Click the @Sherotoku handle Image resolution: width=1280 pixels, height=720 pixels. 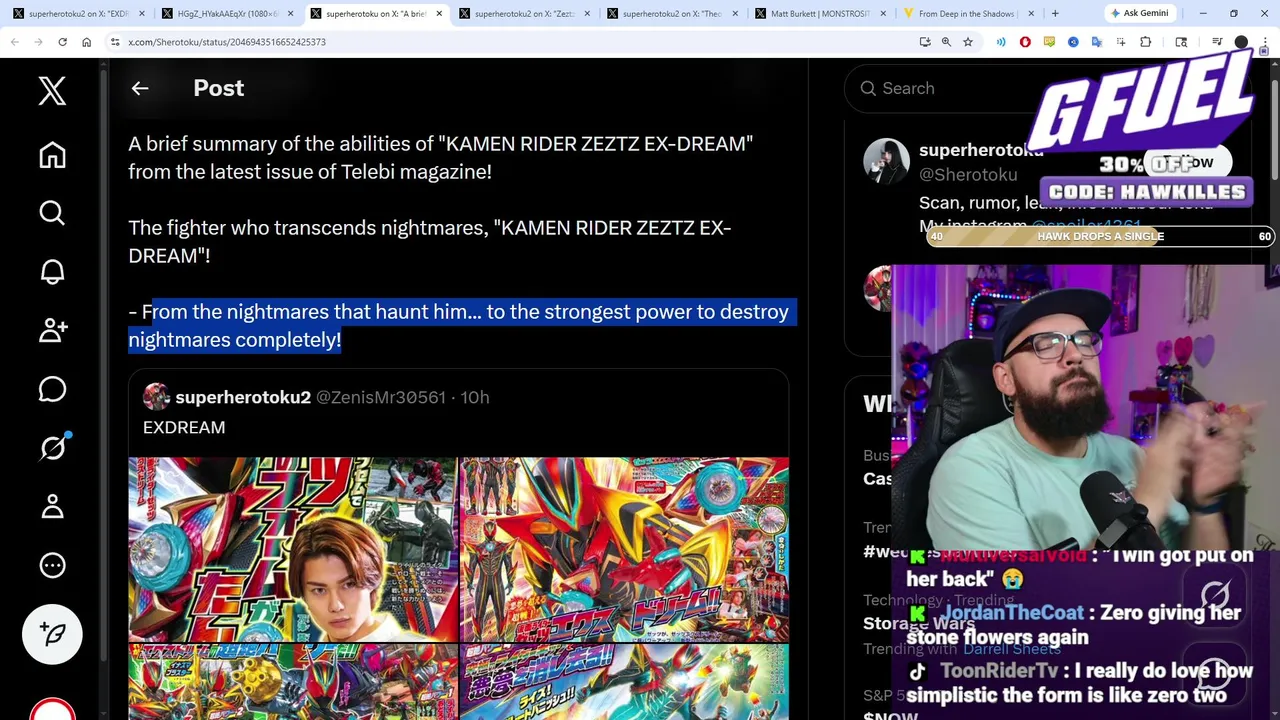pyautogui.click(x=968, y=175)
